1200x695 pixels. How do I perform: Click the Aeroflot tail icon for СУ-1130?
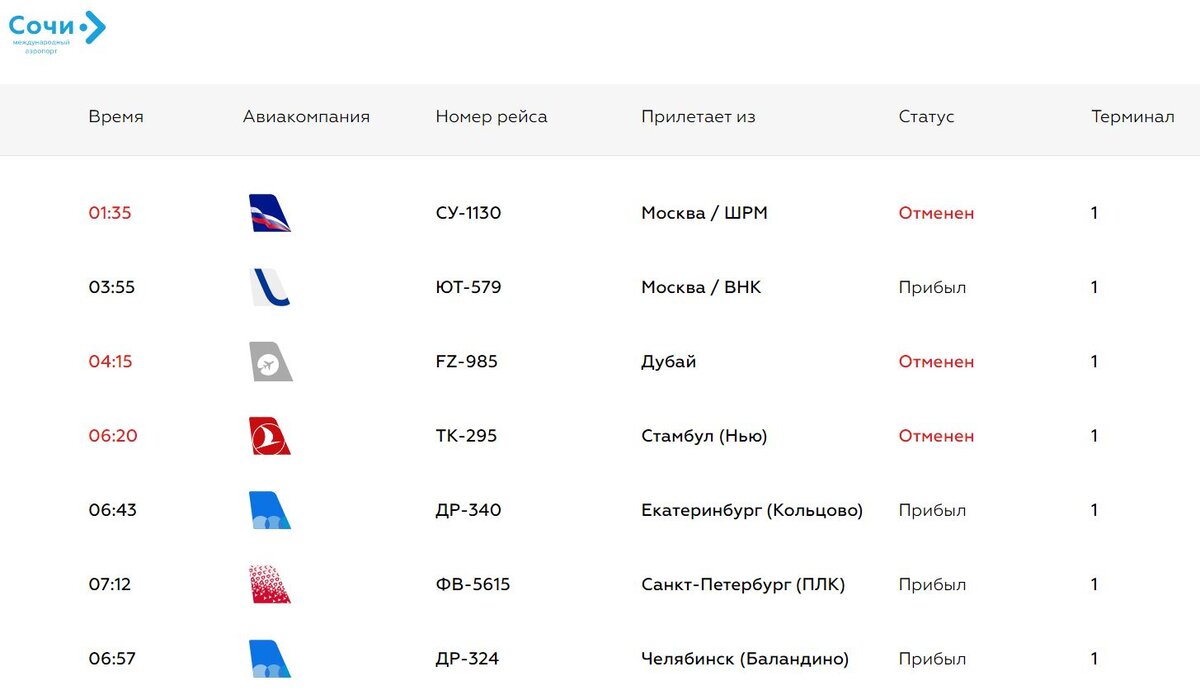(270, 213)
